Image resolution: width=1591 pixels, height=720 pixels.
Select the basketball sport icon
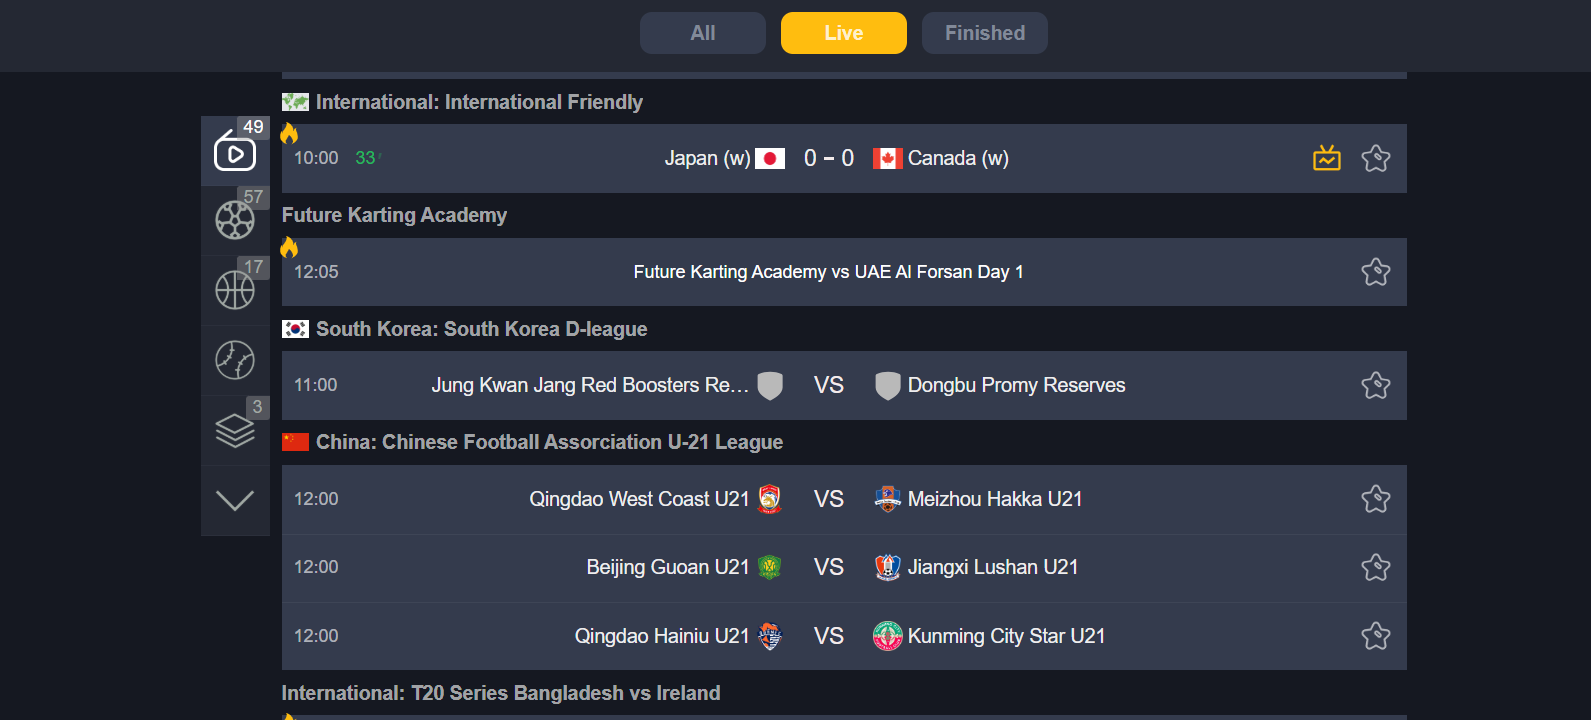[x=235, y=290]
